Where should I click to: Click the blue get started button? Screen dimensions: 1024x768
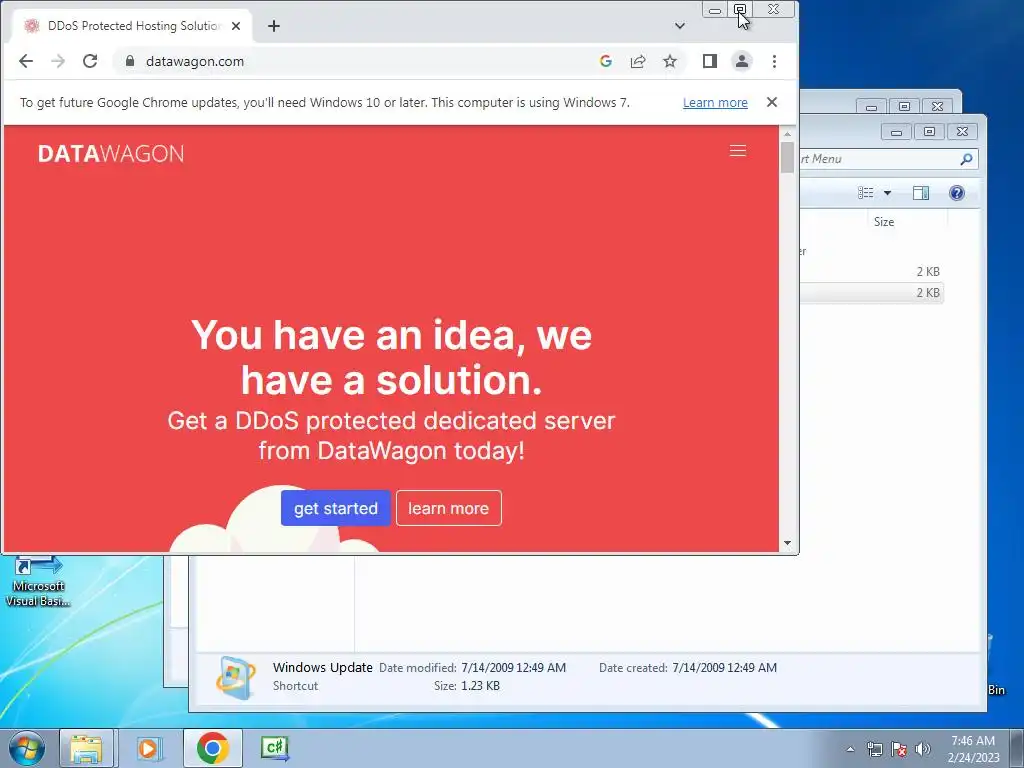(336, 508)
